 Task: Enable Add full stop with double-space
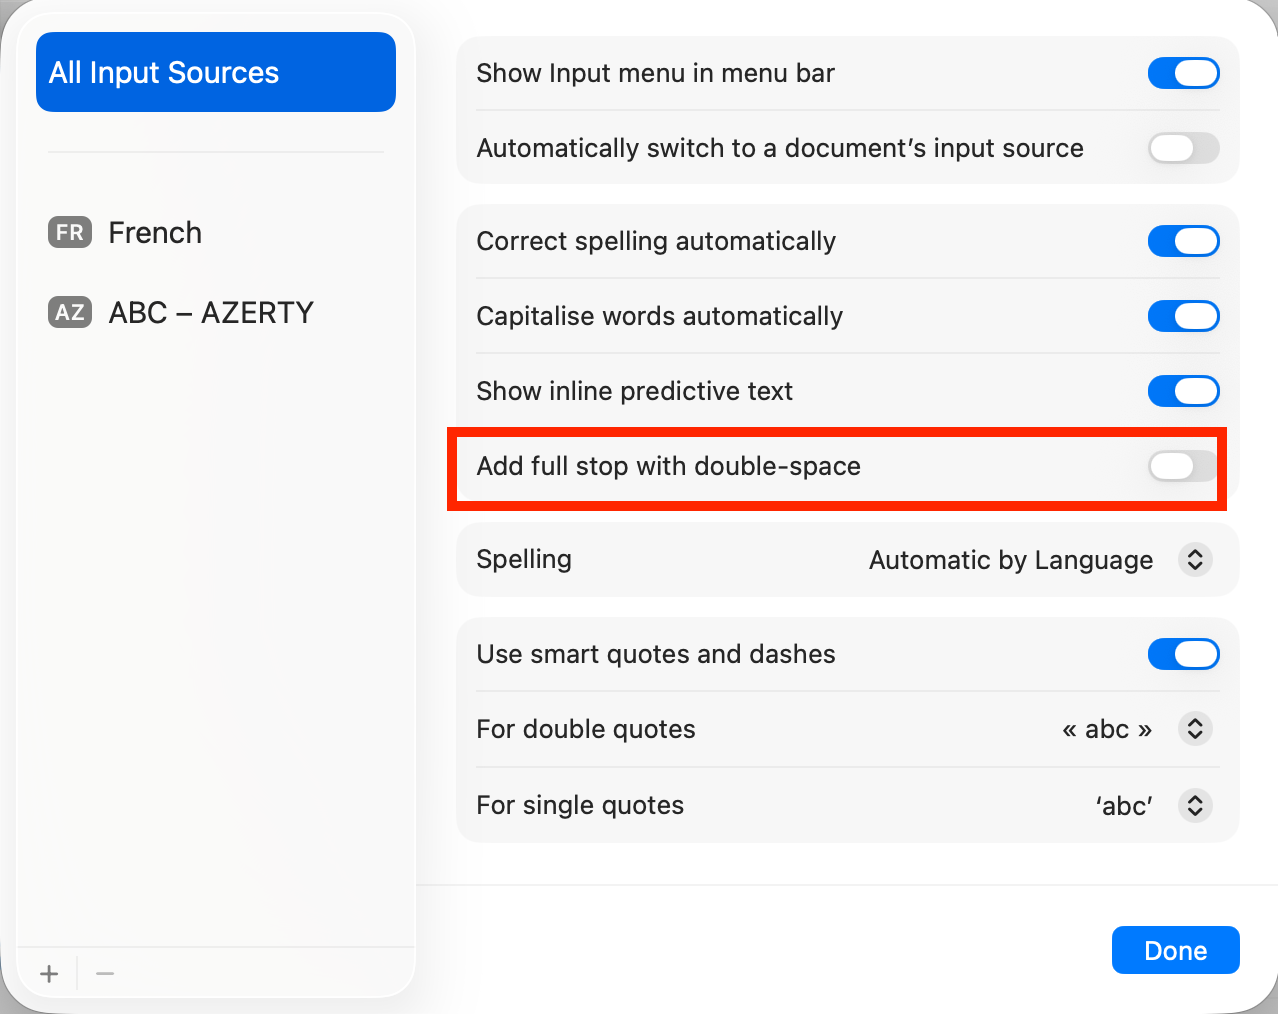pyautogui.click(x=1183, y=466)
